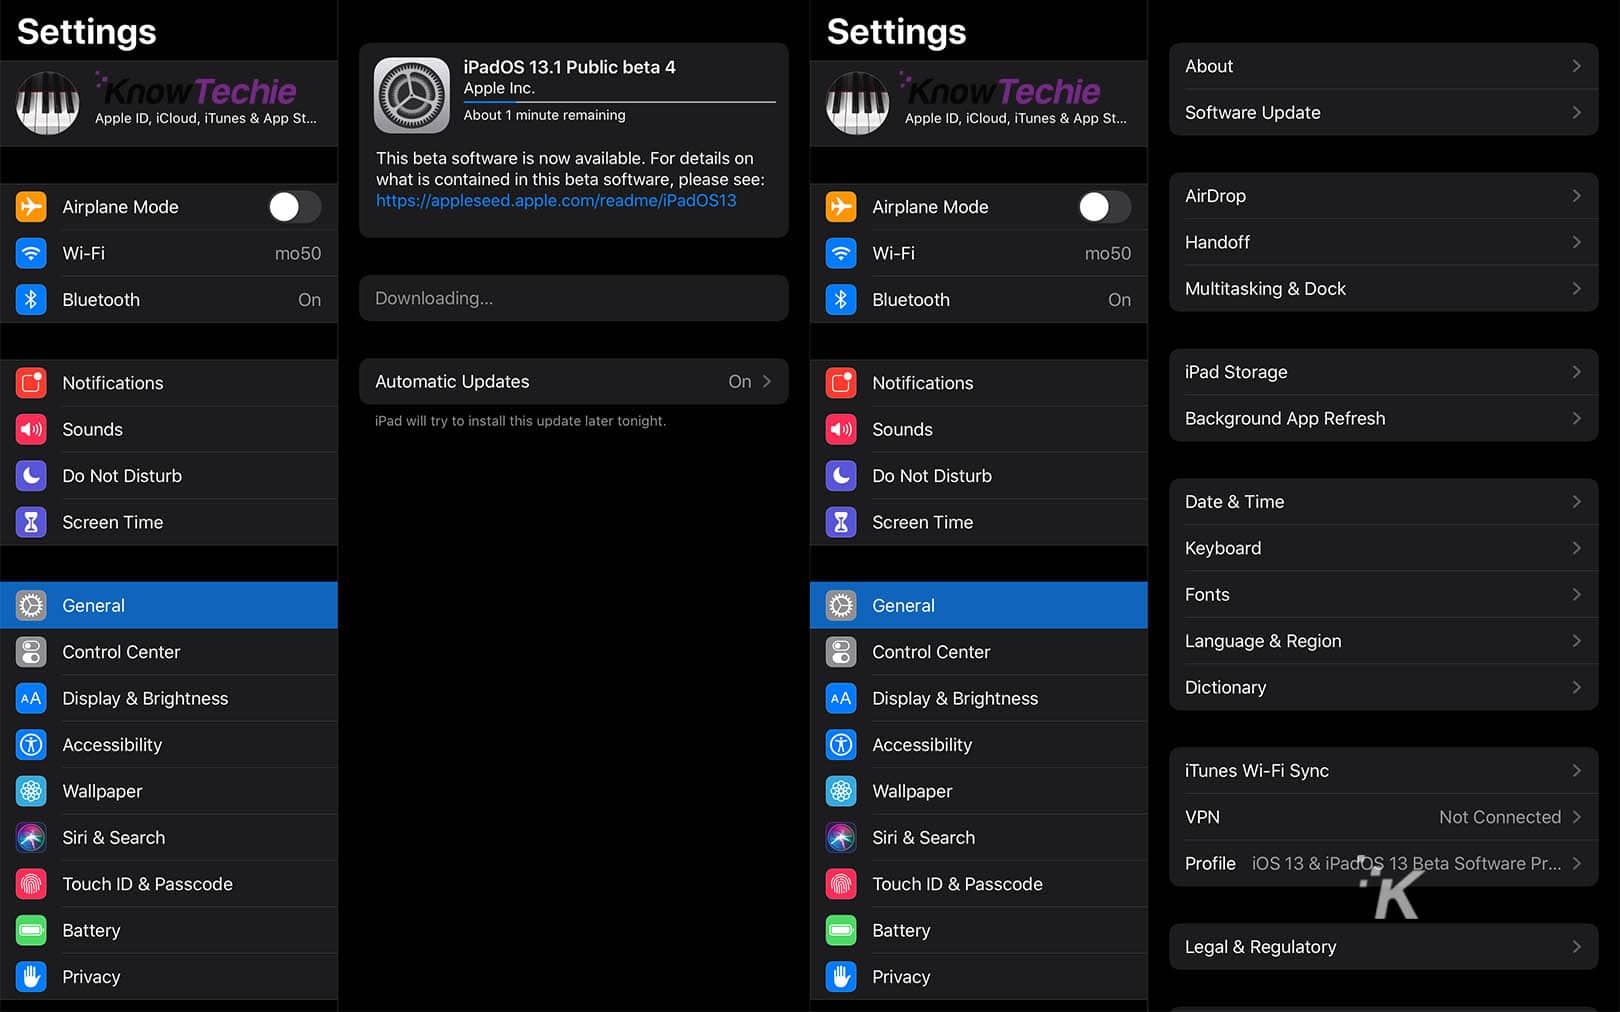Tap Touch ID fingerprint icon in right screenshot
Viewport: 1620px width, 1012px height.
pos(841,884)
